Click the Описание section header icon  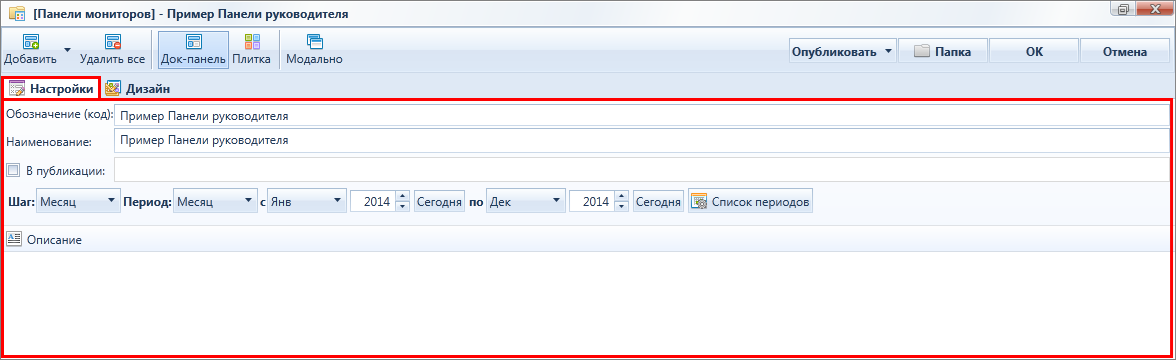pyautogui.click(x=14, y=239)
